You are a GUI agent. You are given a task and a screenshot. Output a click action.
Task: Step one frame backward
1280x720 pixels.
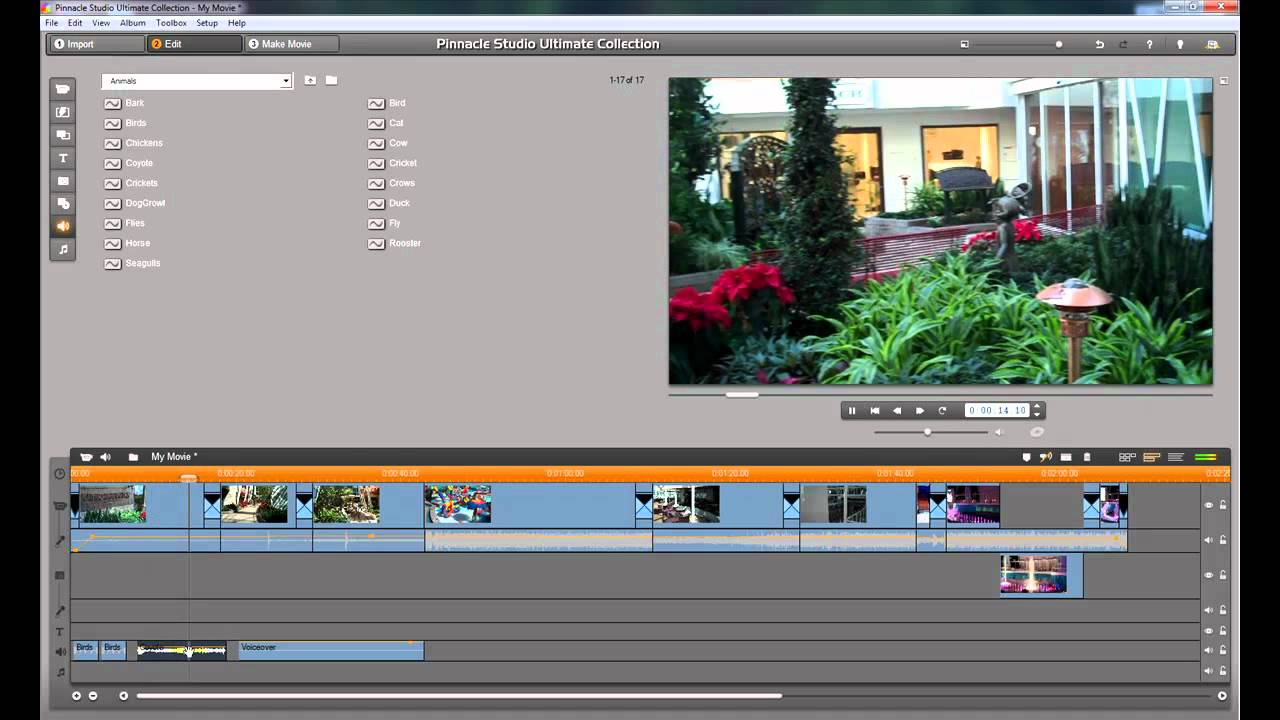897,410
